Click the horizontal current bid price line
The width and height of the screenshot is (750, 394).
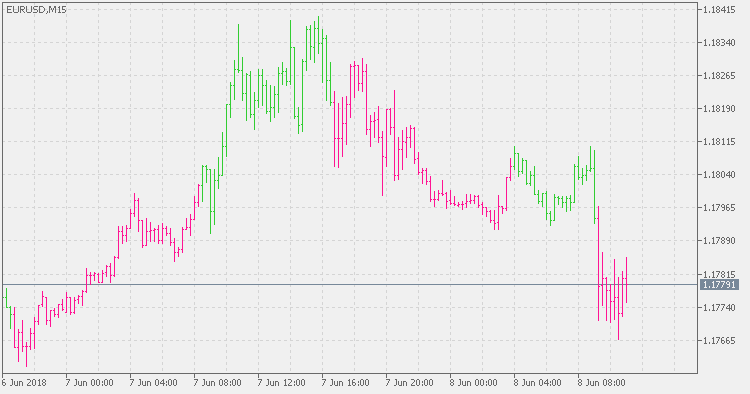(x=349, y=285)
